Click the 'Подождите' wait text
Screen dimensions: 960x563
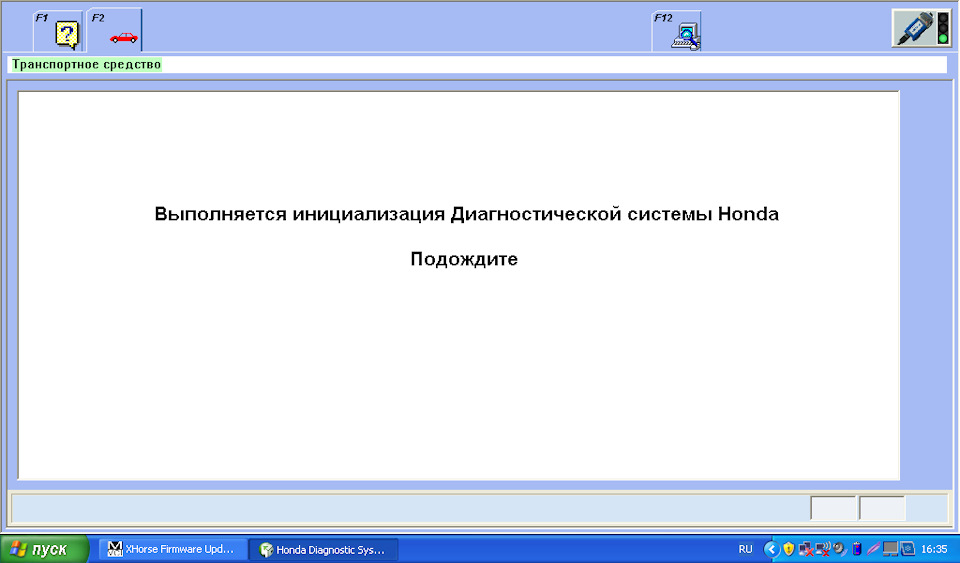click(464, 259)
